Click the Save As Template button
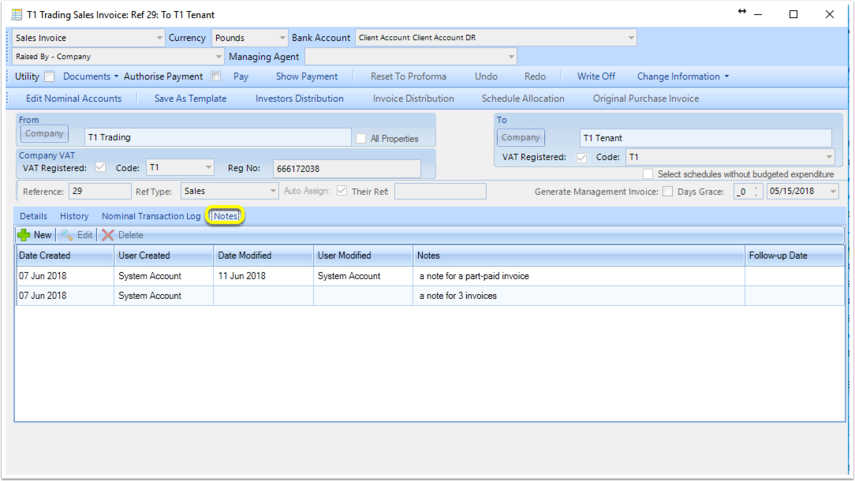Image resolution: width=855 pixels, height=481 pixels. tap(190, 99)
